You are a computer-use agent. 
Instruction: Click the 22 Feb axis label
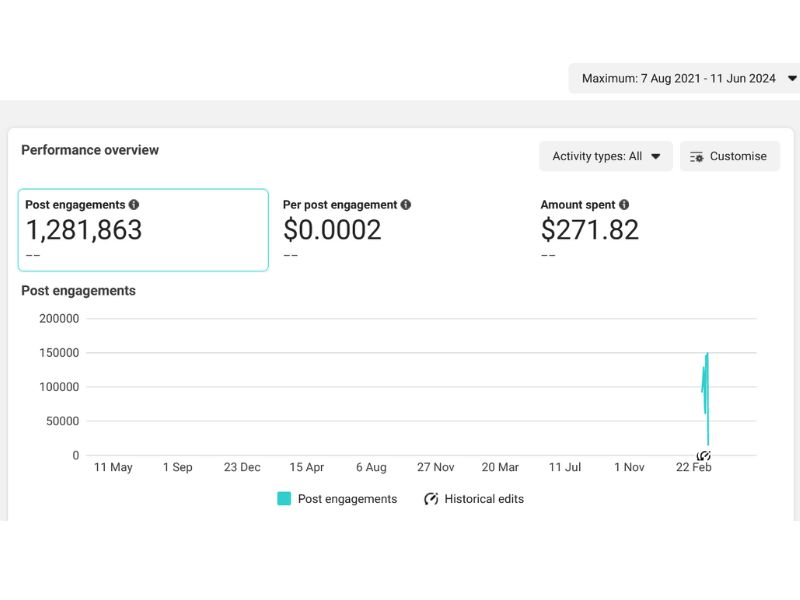pyautogui.click(x=693, y=467)
